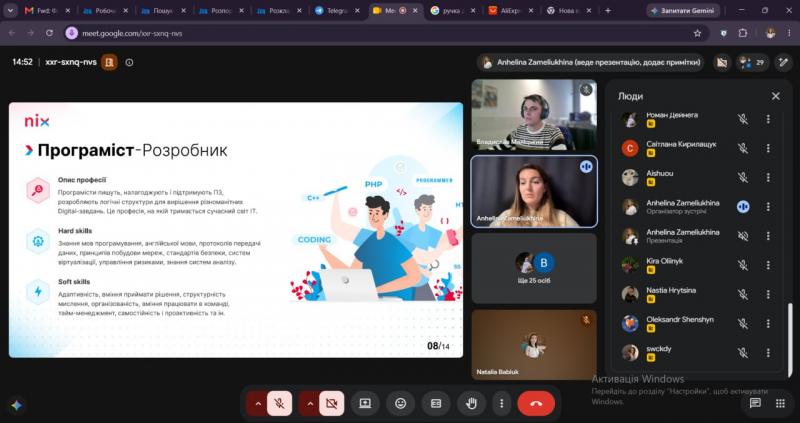This screenshot has height=423, width=800.
Task: Open the emoji reactions button
Action: point(401,404)
